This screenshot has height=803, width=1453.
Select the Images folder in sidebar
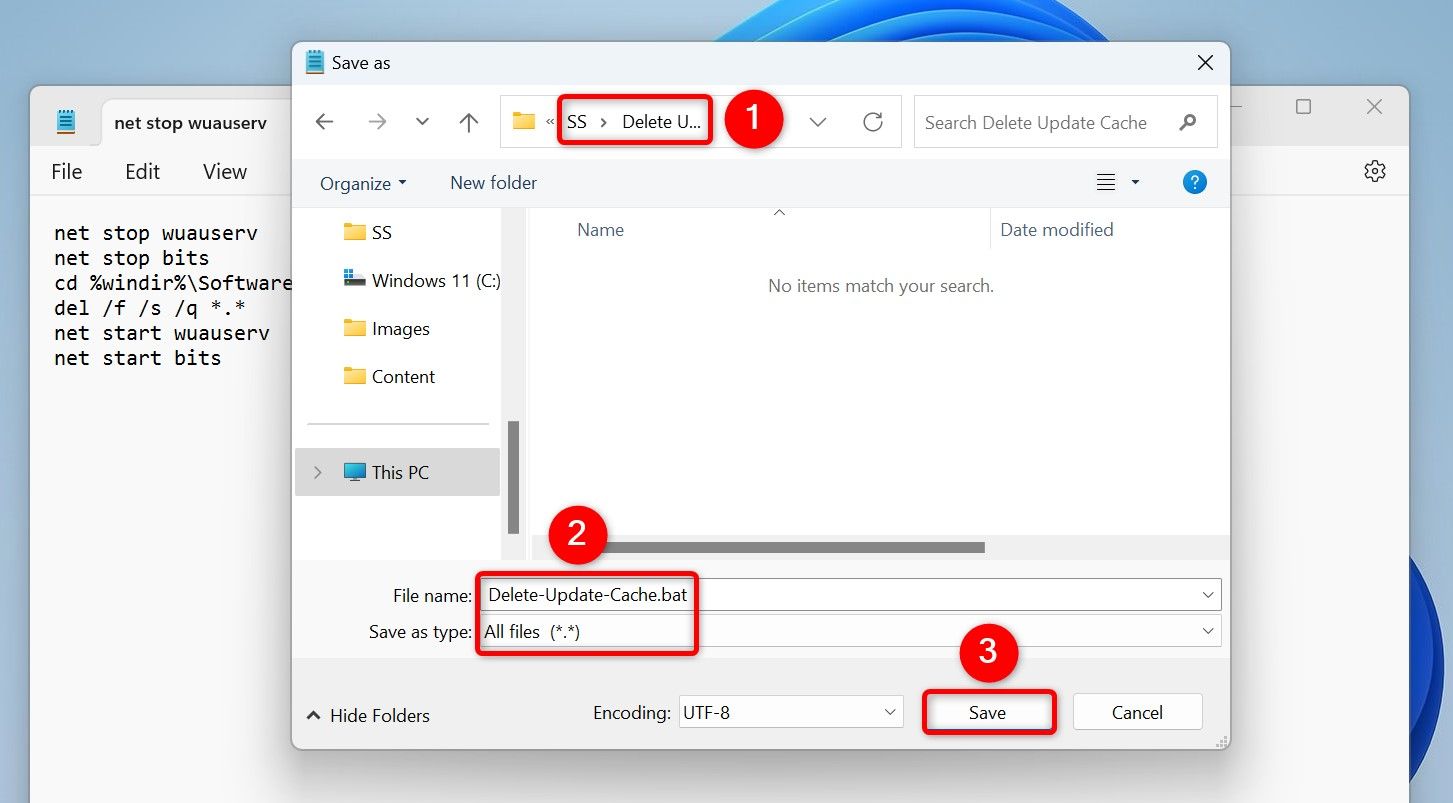click(400, 328)
